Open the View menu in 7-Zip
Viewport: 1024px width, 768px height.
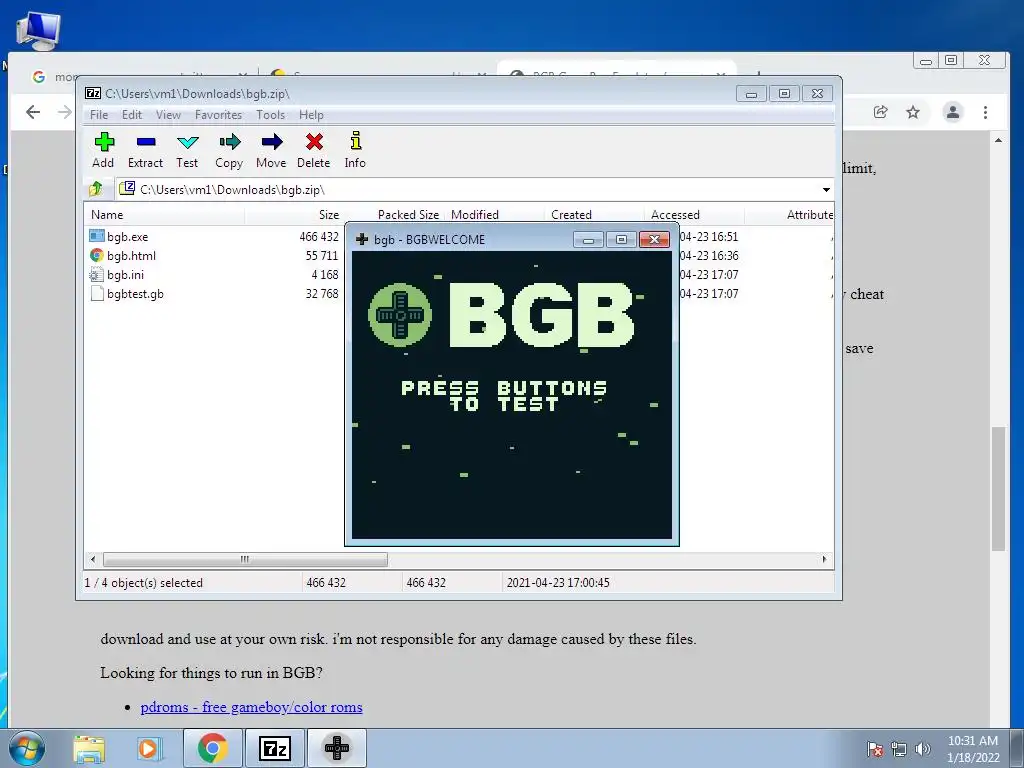pos(168,115)
